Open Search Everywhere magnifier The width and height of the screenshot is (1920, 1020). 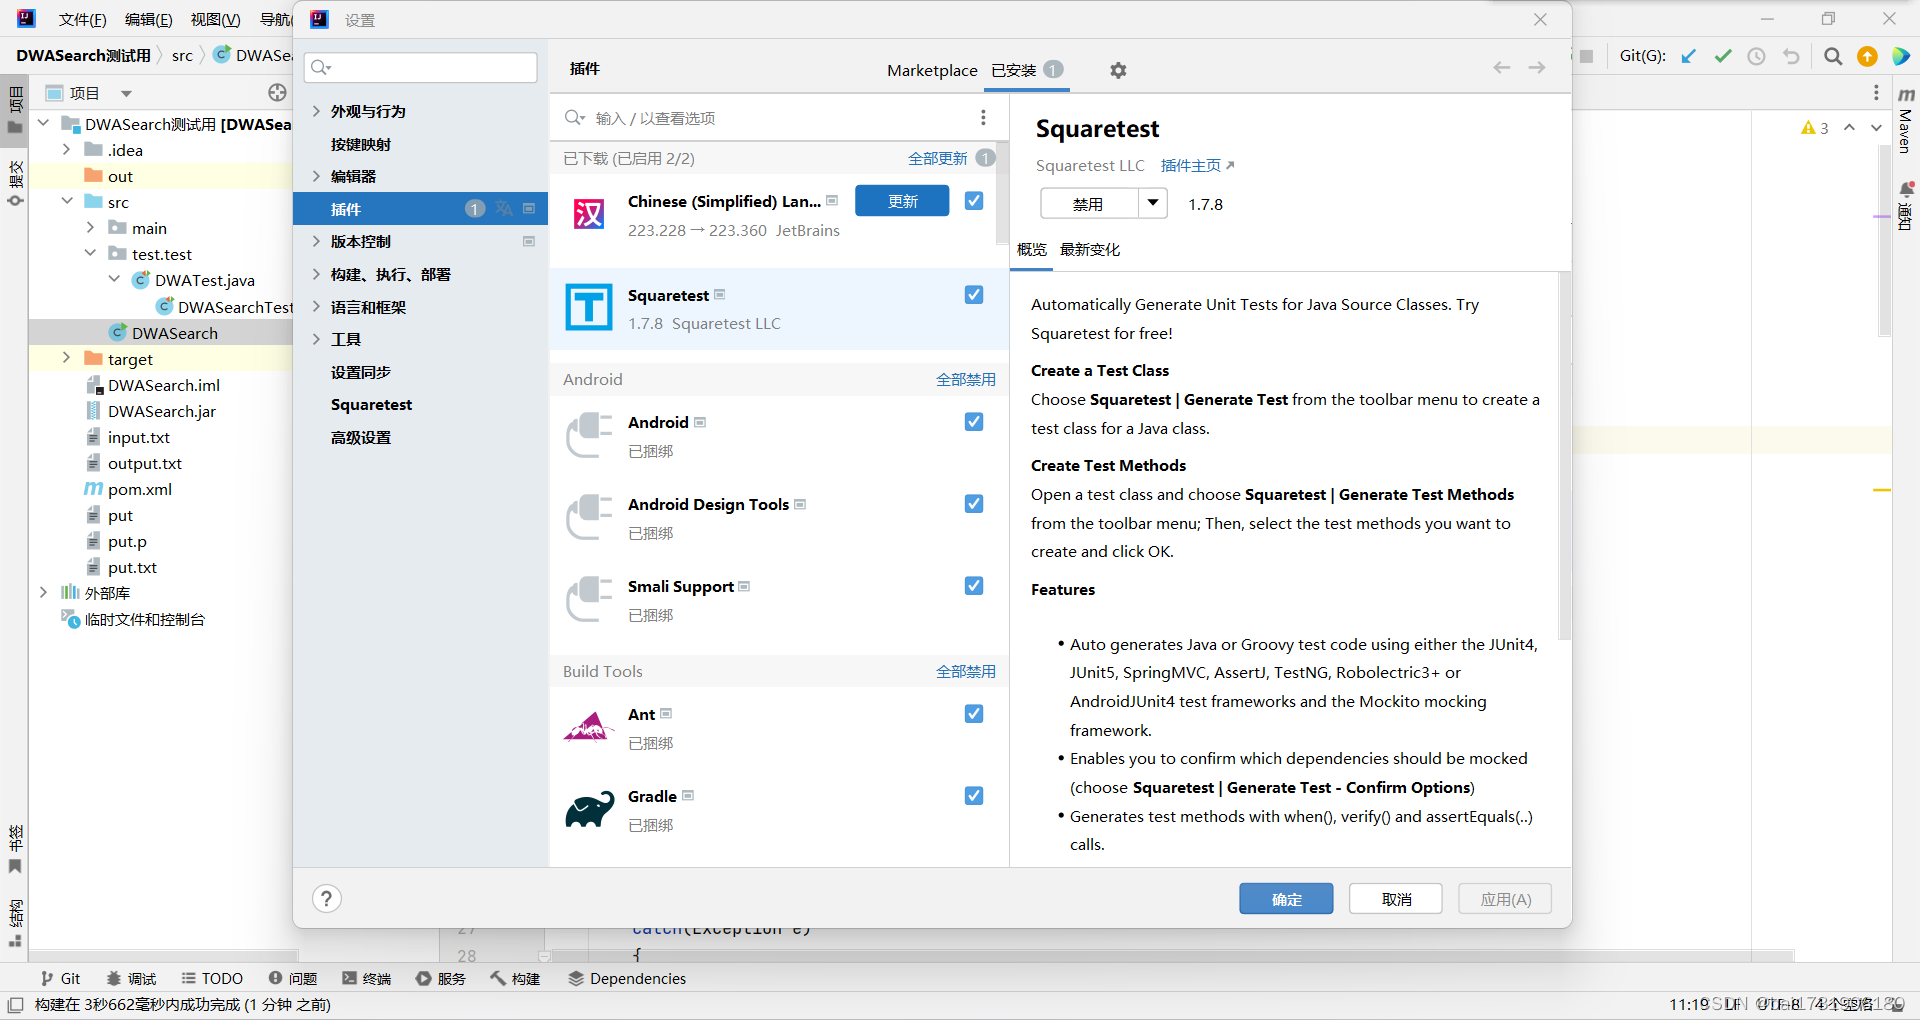coord(1832,56)
